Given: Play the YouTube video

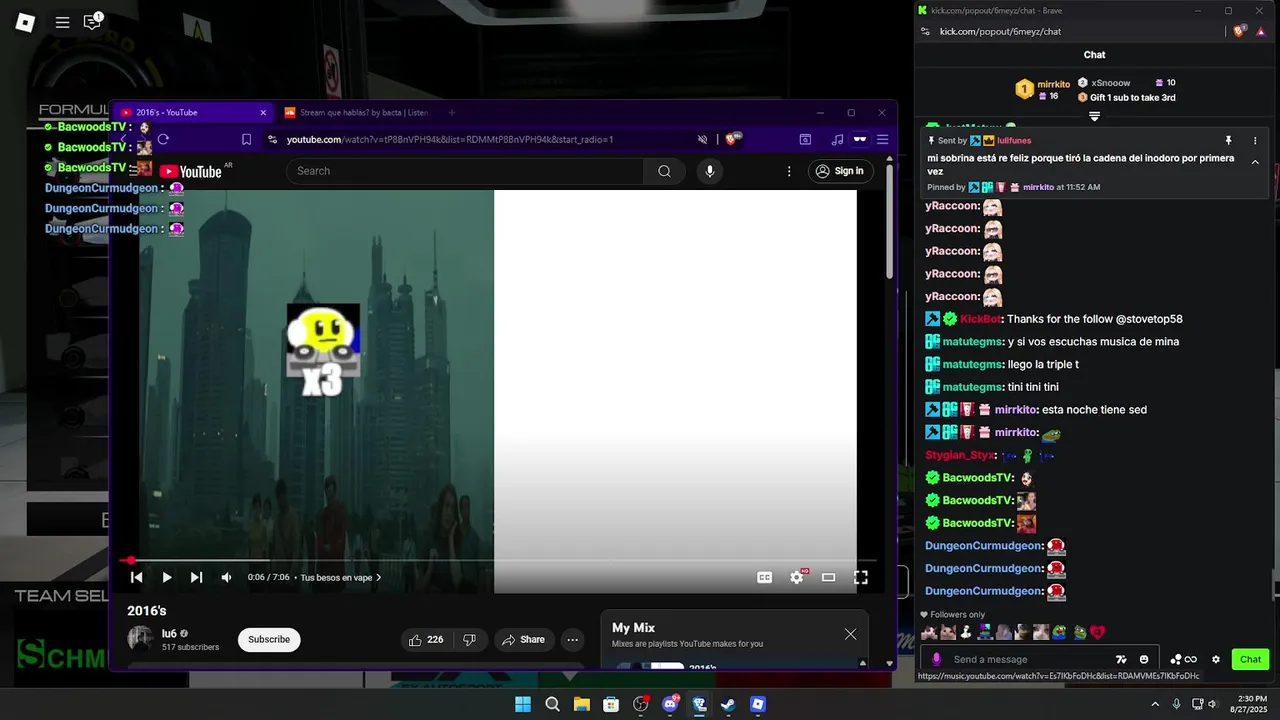Looking at the screenshot, I should [167, 577].
